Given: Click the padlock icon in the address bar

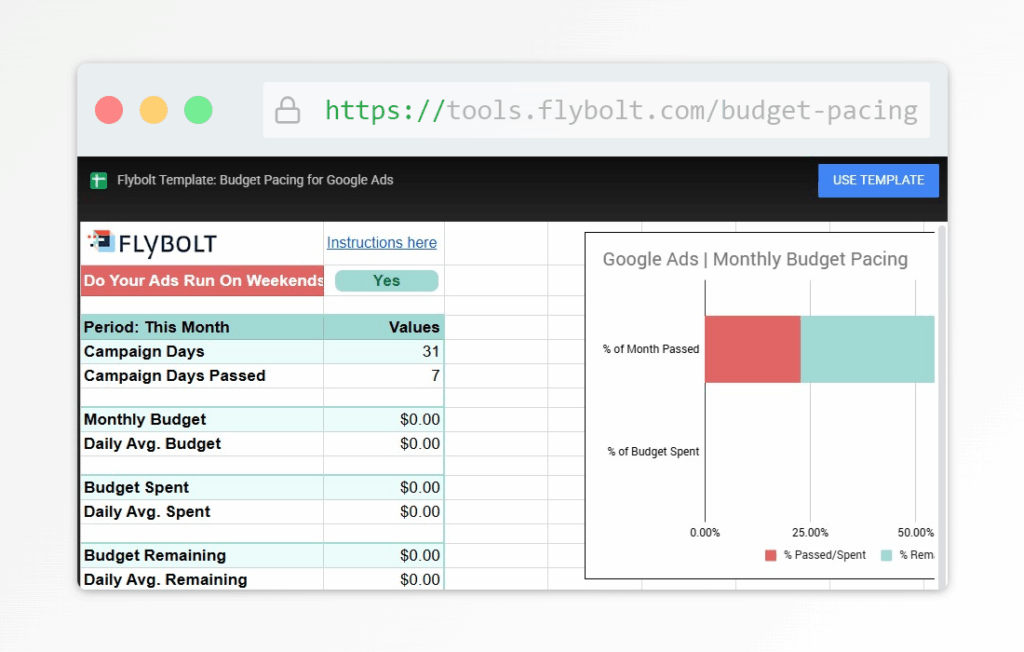Looking at the screenshot, I should tap(287, 109).
